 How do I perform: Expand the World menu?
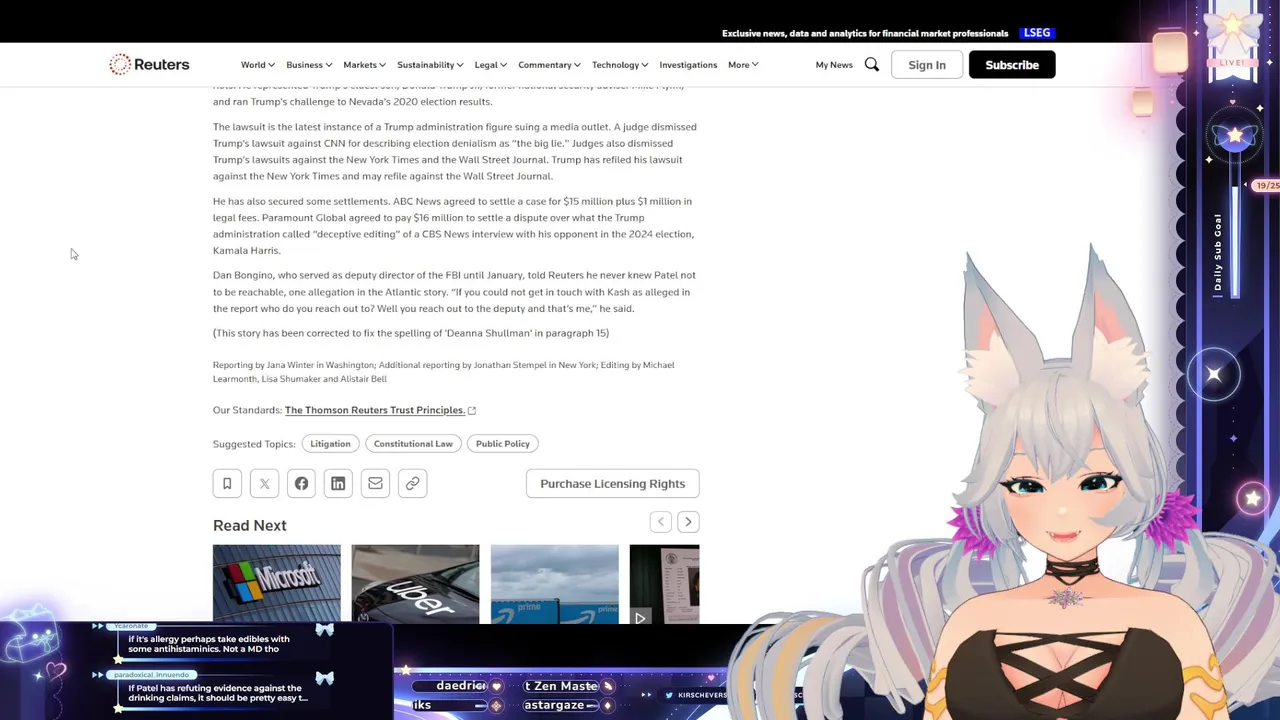click(x=257, y=65)
